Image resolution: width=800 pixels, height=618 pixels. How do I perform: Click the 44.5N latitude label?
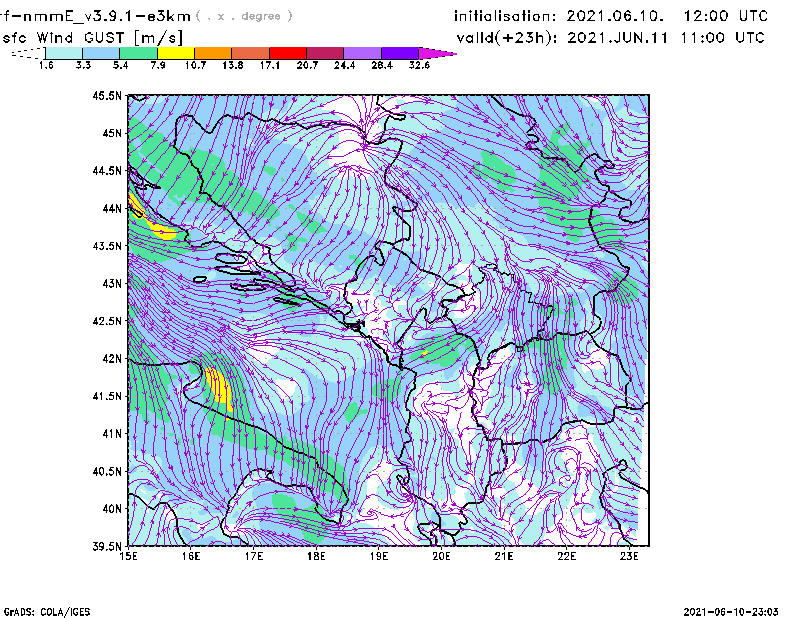[x=108, y=170]
